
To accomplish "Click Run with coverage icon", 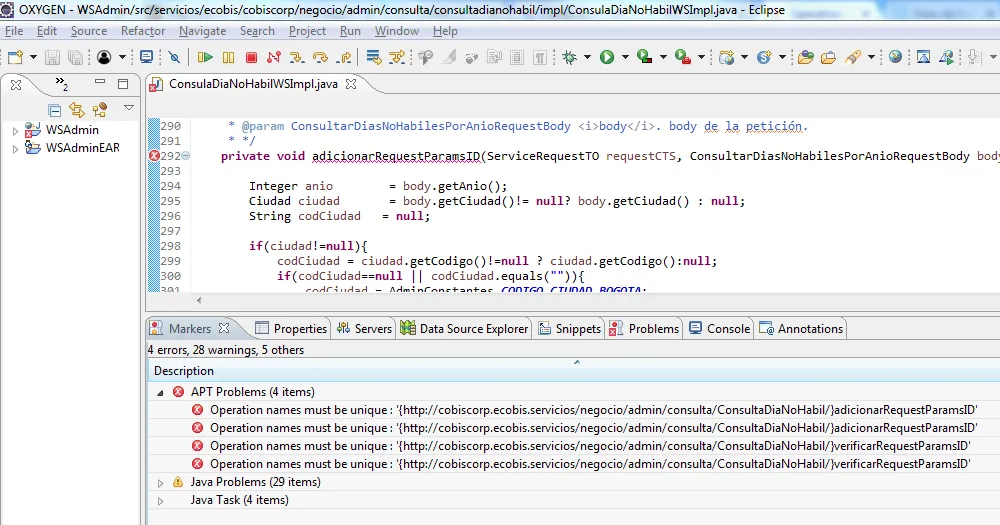I will coord(645,57).
